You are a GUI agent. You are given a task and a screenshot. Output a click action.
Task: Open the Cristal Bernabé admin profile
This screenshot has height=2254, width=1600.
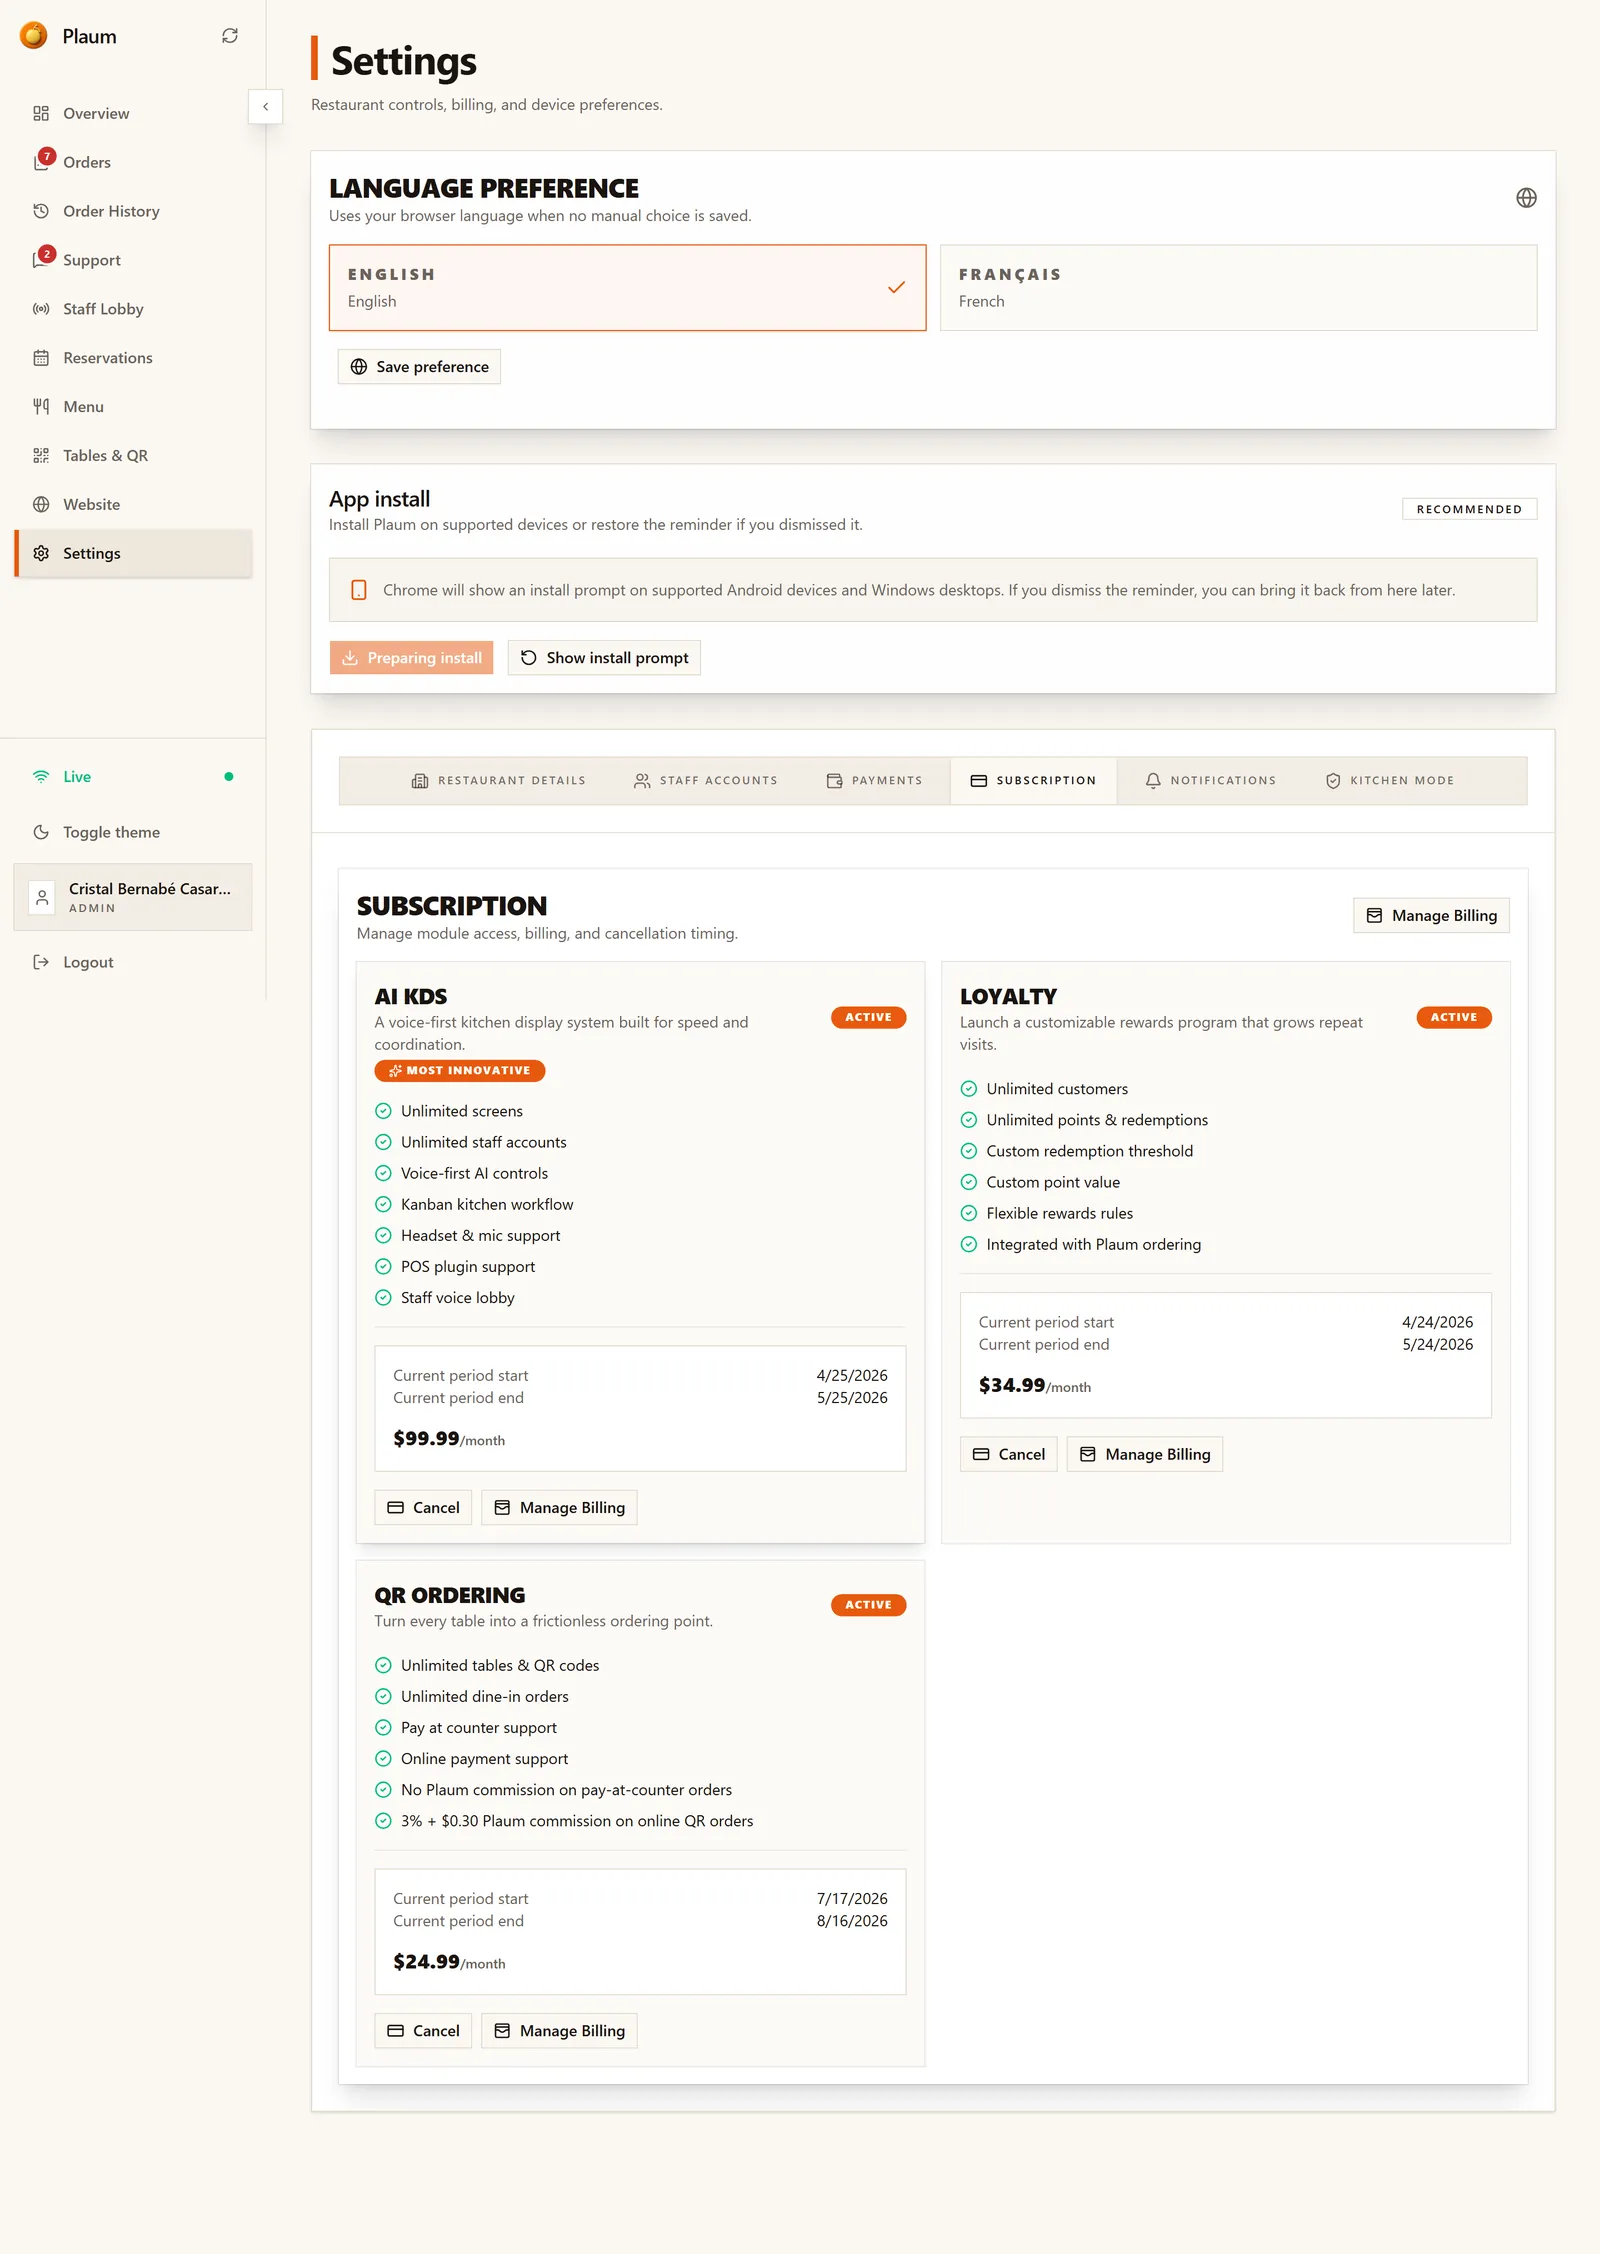tap(133, 897)
